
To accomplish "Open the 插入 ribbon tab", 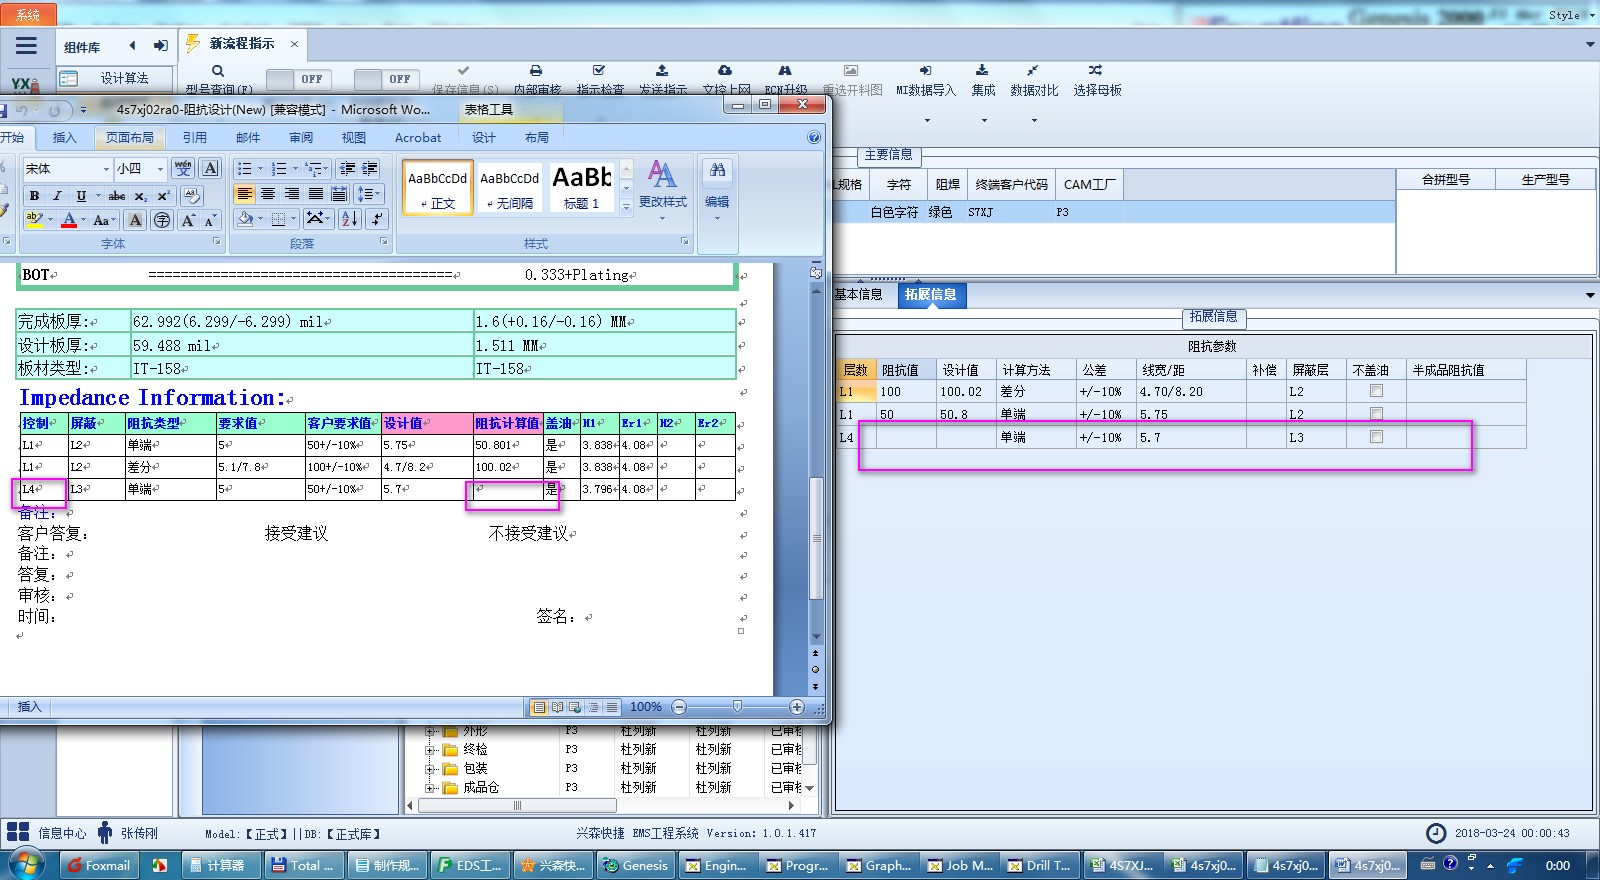I will [64, 137].
